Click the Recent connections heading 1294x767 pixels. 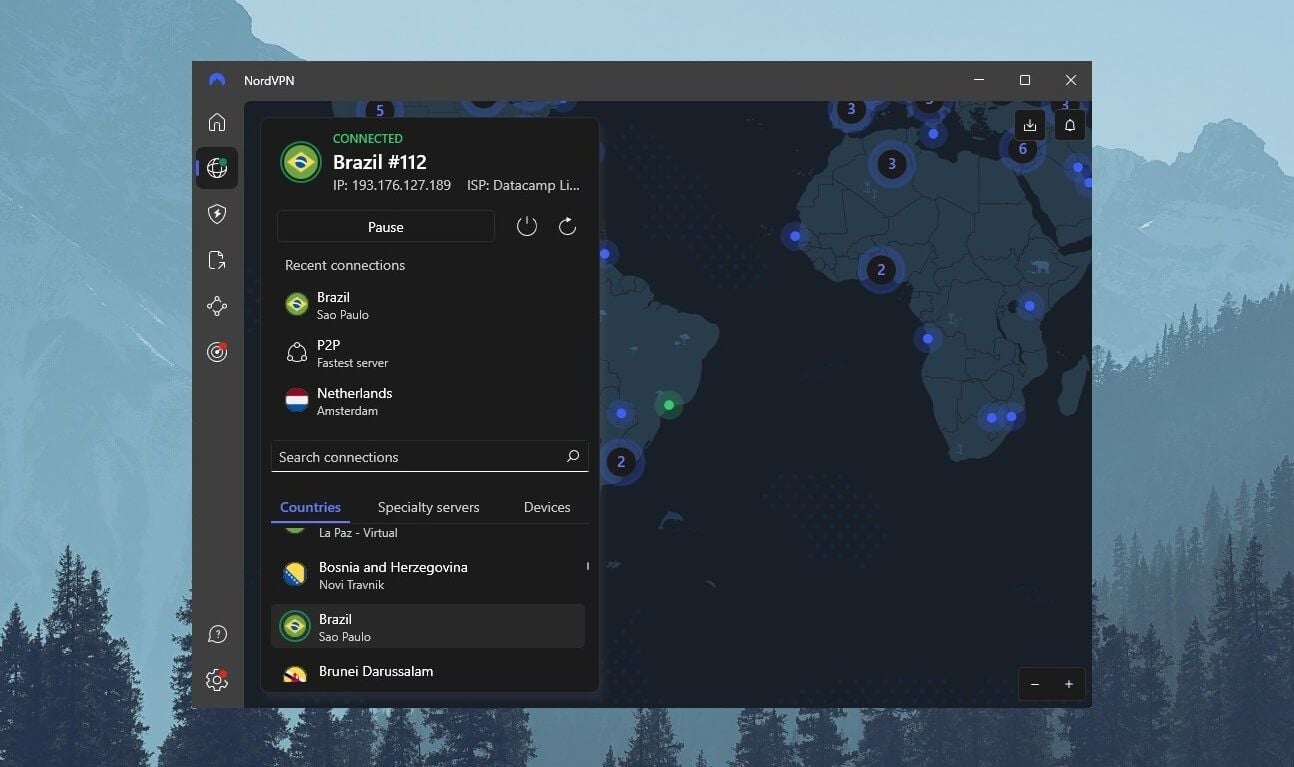click(345, 265)
